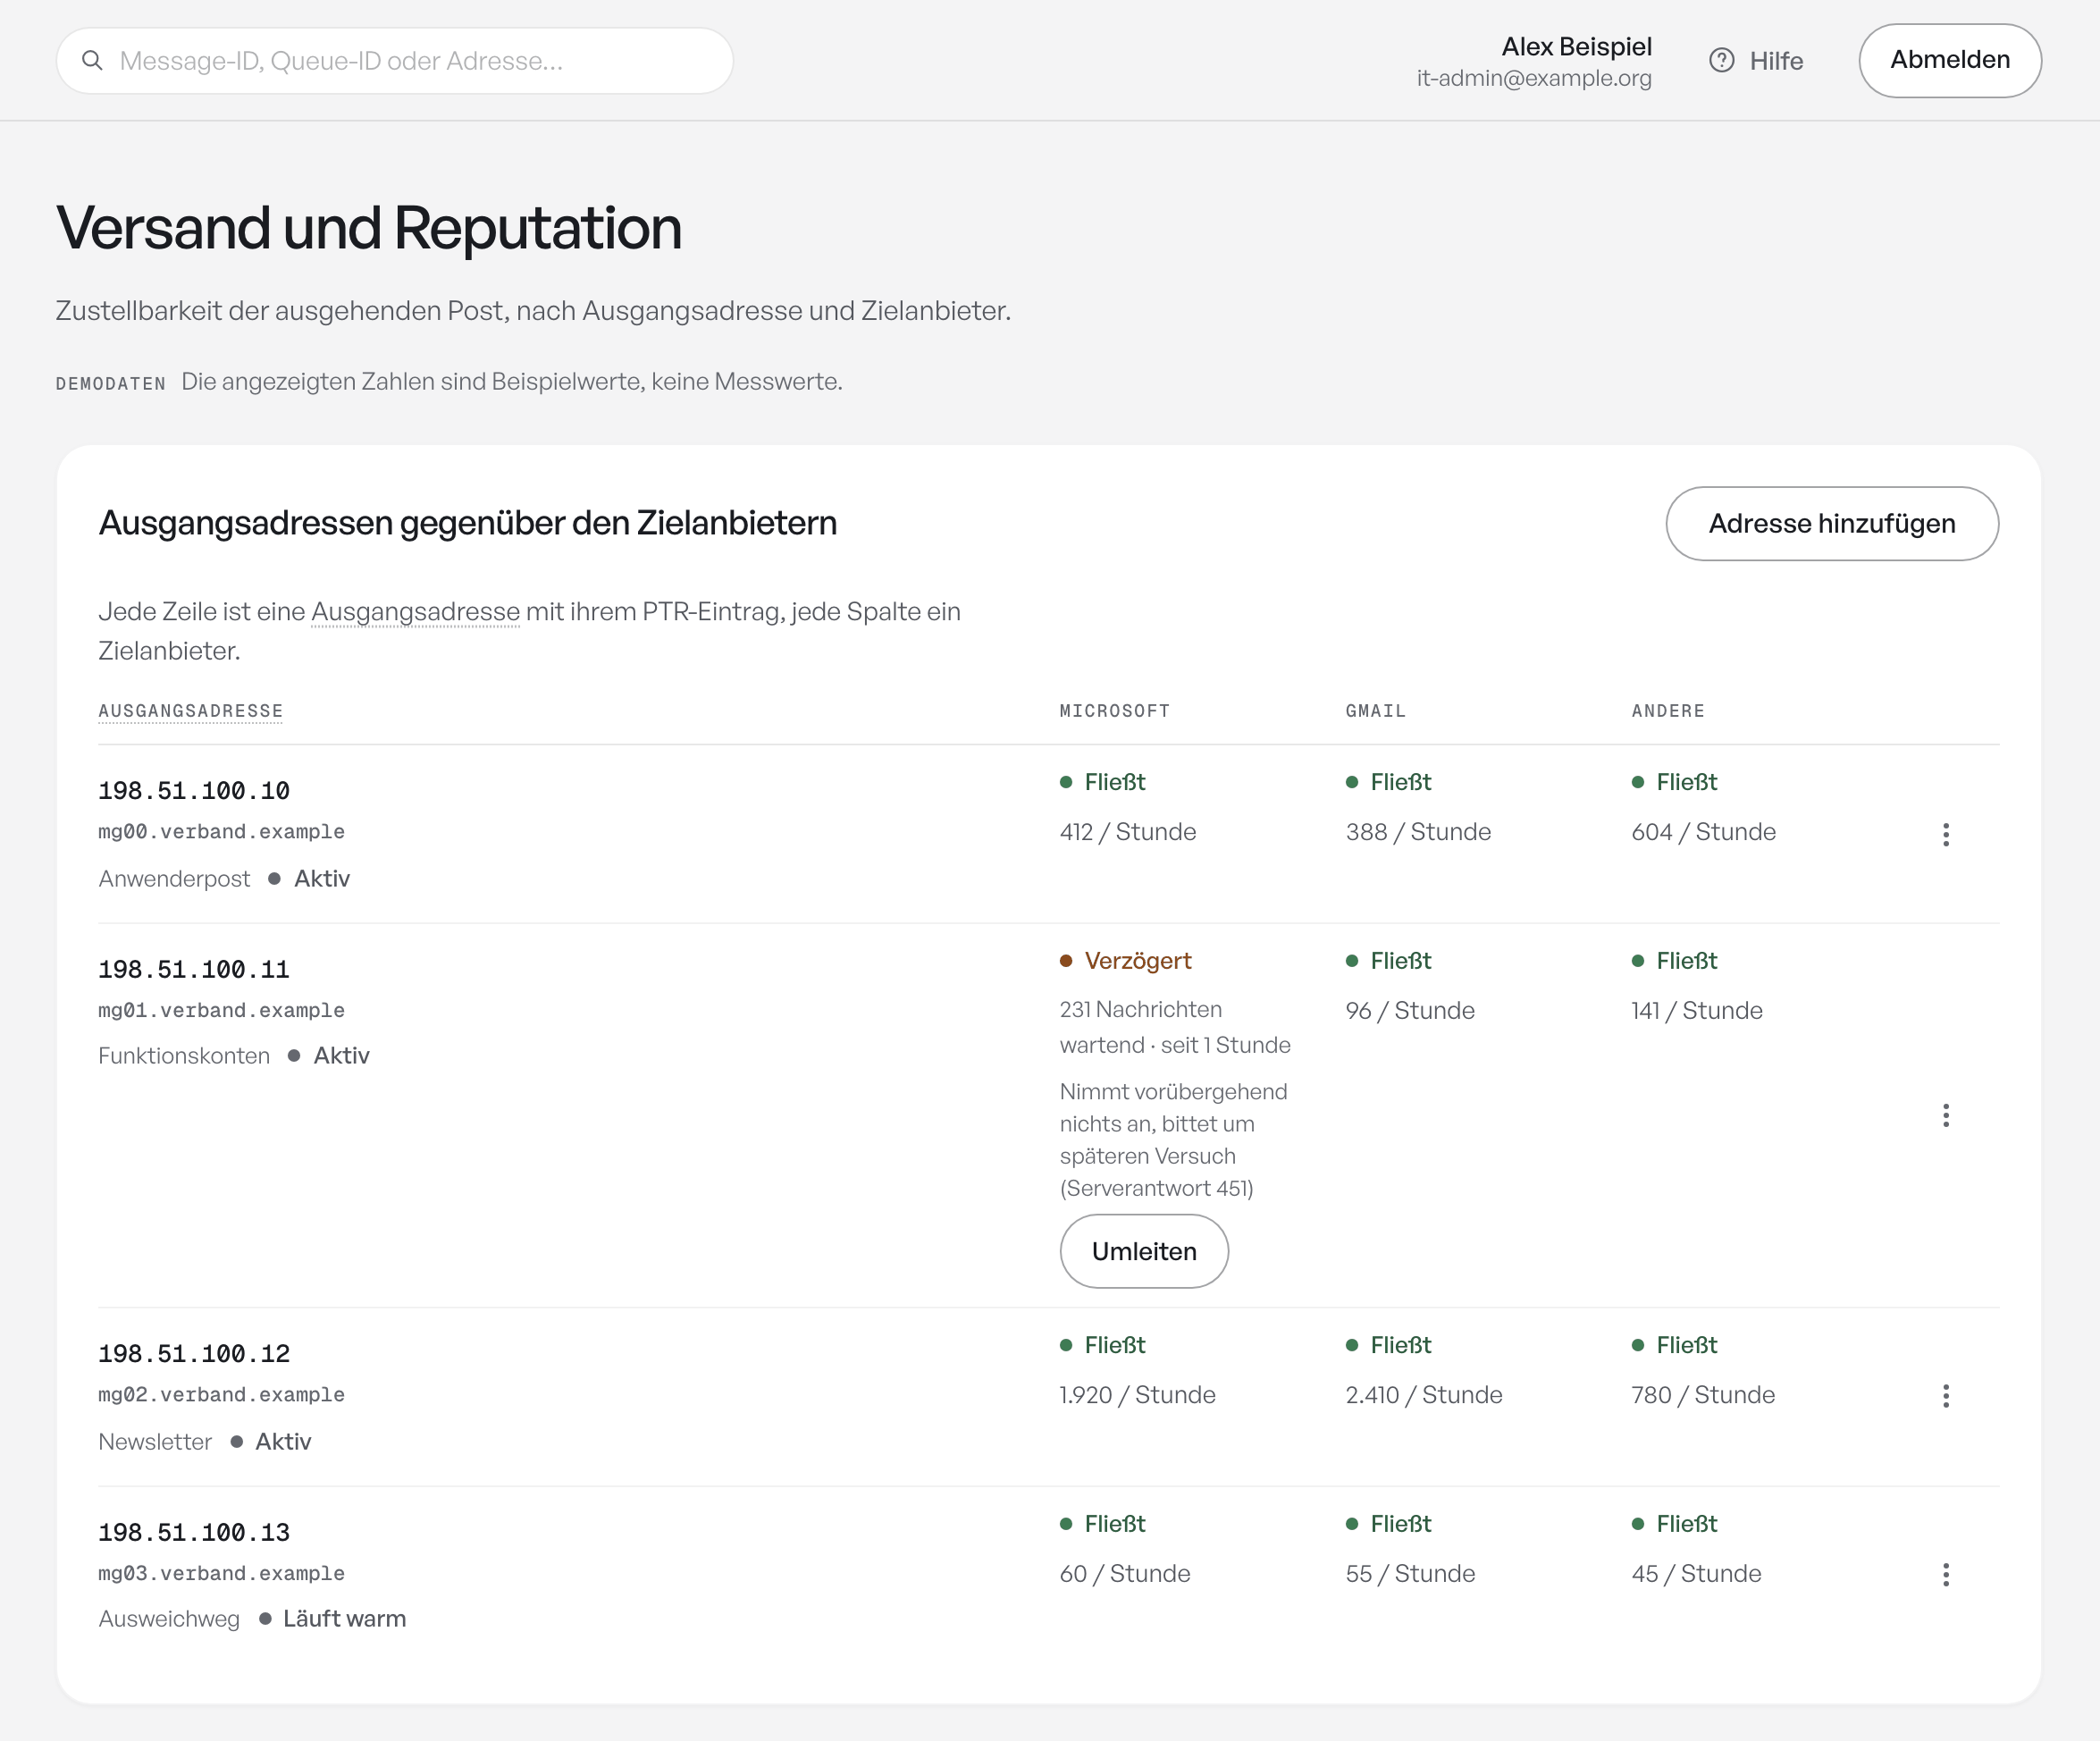The image size is (2100, 1741).
Task: Click the 96 / Stunde Gmail rate
Action: point(1410,1011)
